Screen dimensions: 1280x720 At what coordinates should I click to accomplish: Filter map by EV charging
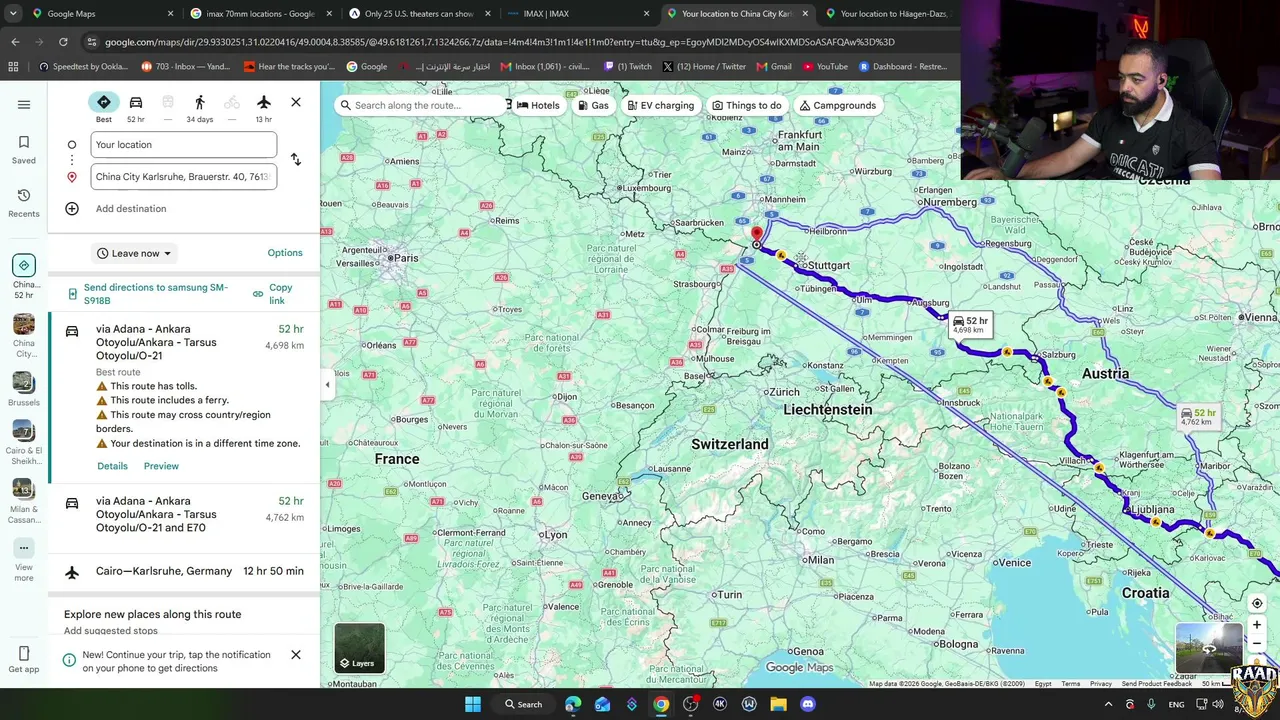[660, 105]
